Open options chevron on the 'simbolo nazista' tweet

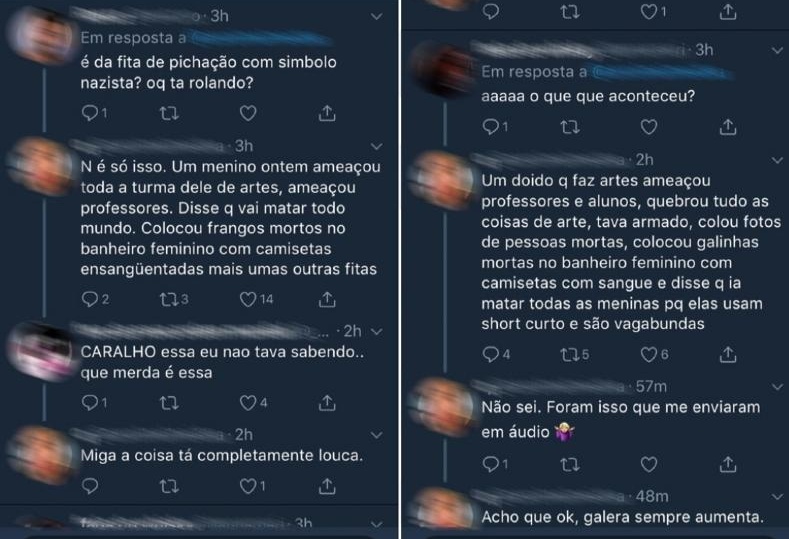click(376, 17)
